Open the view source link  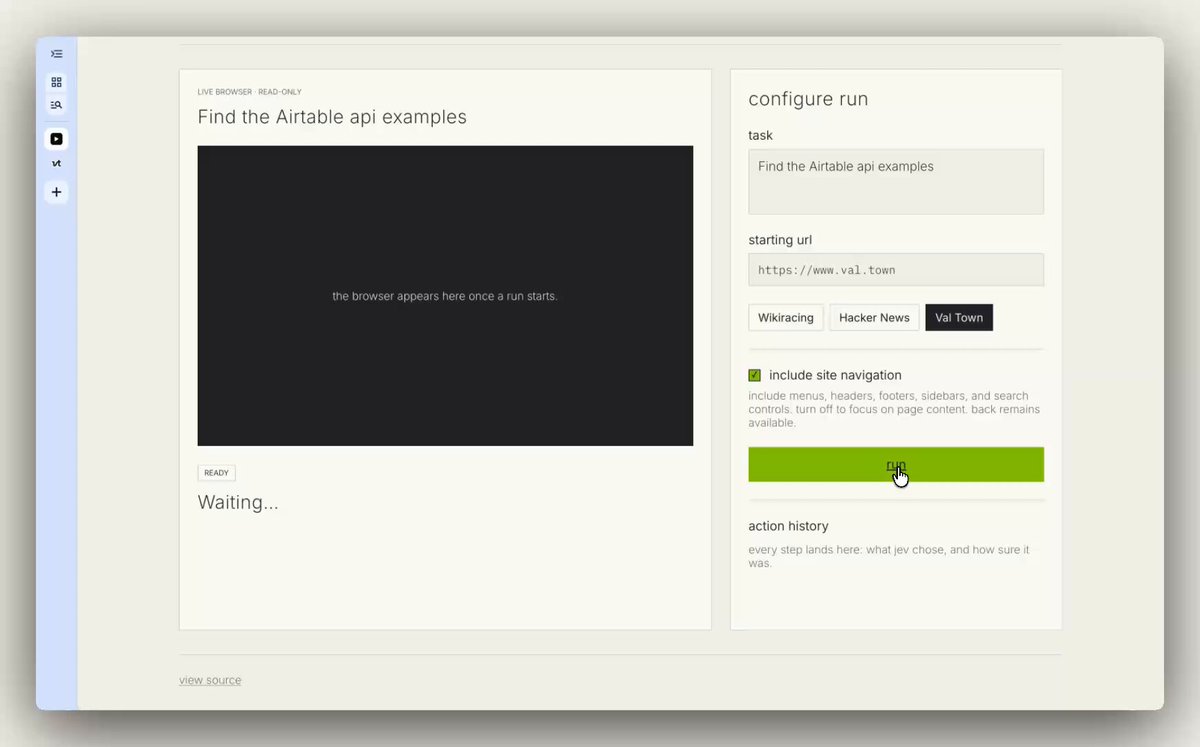tap(210, 680)
